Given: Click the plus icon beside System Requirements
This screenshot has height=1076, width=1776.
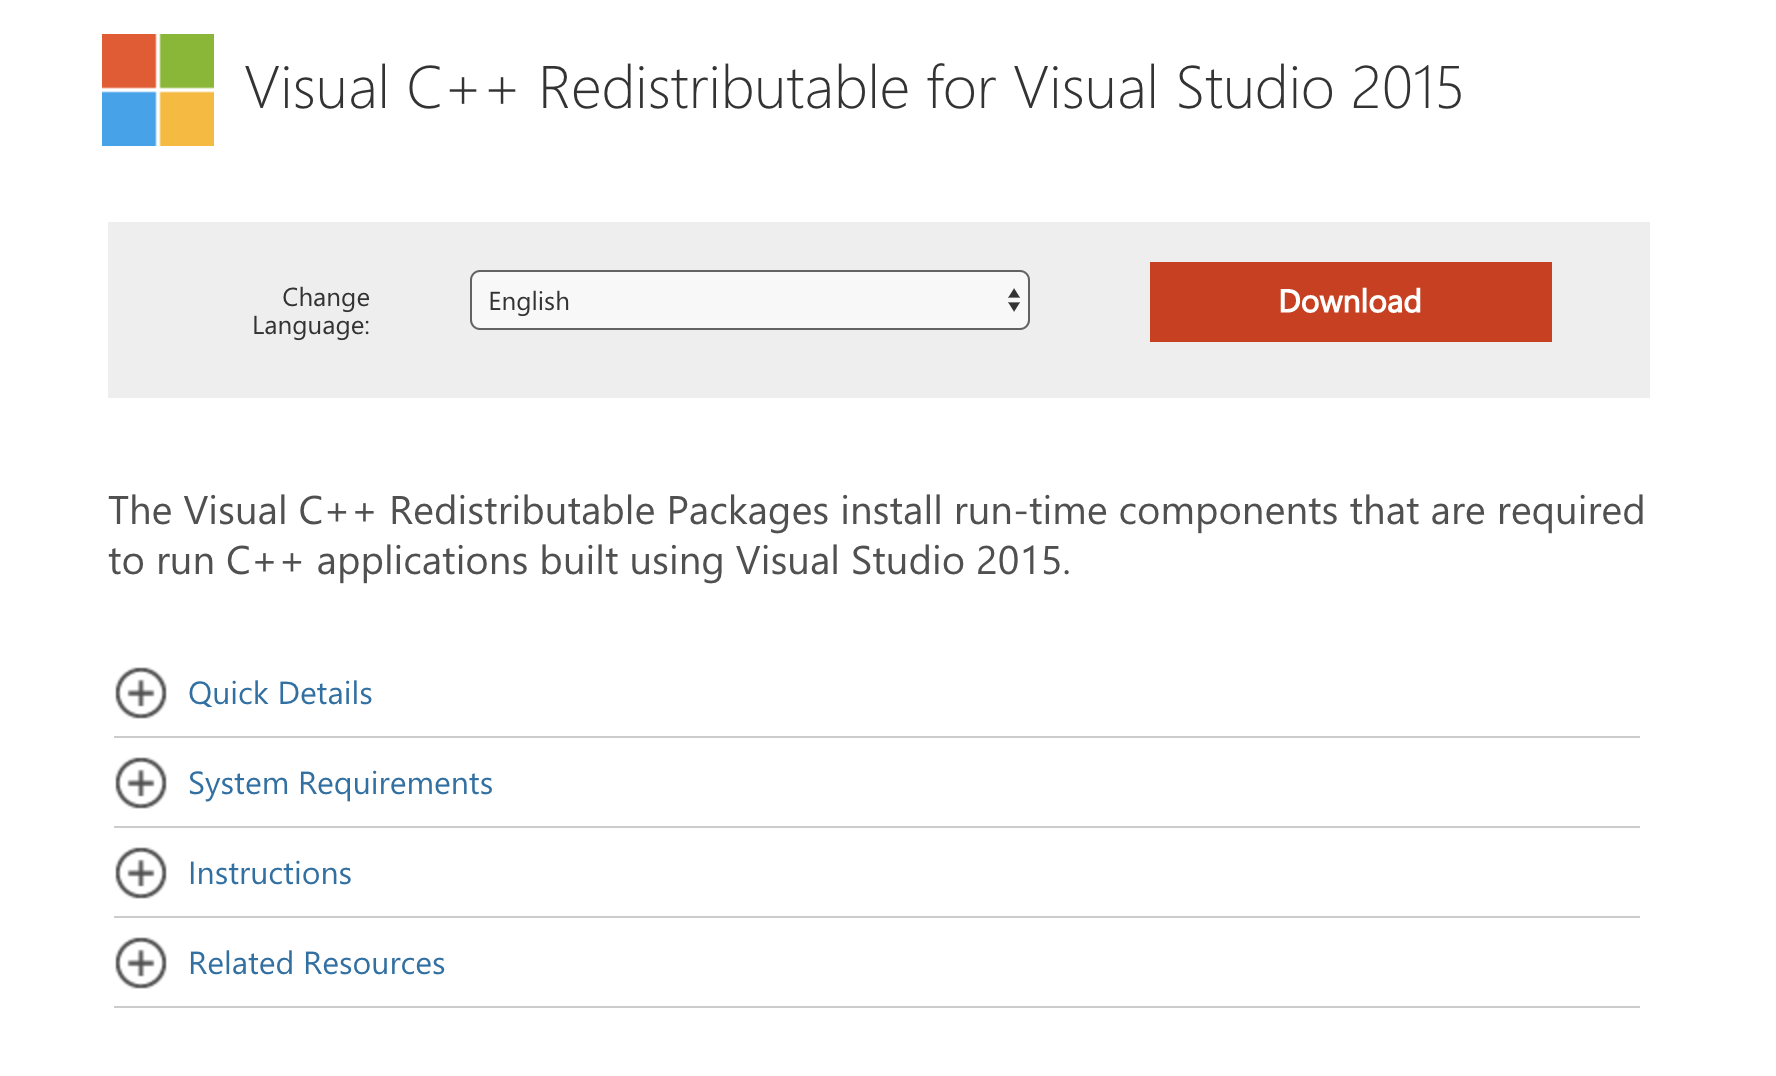Looking at the screenshot, I should coord(141,783).
